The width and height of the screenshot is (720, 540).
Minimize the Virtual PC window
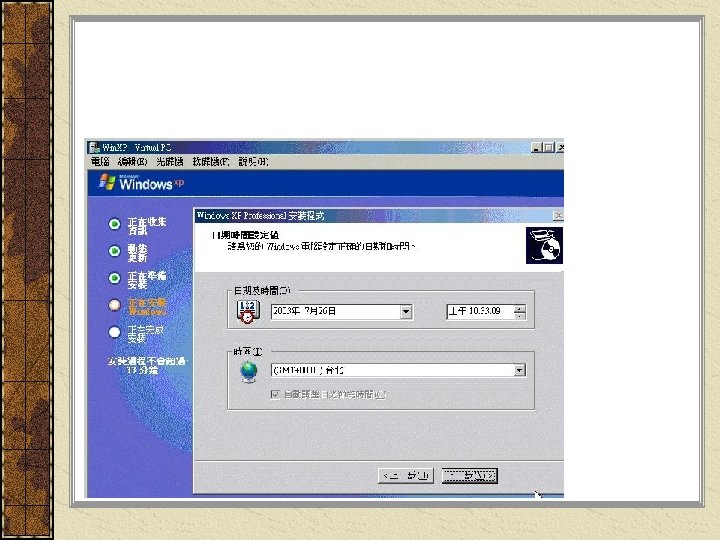(536, 147)
